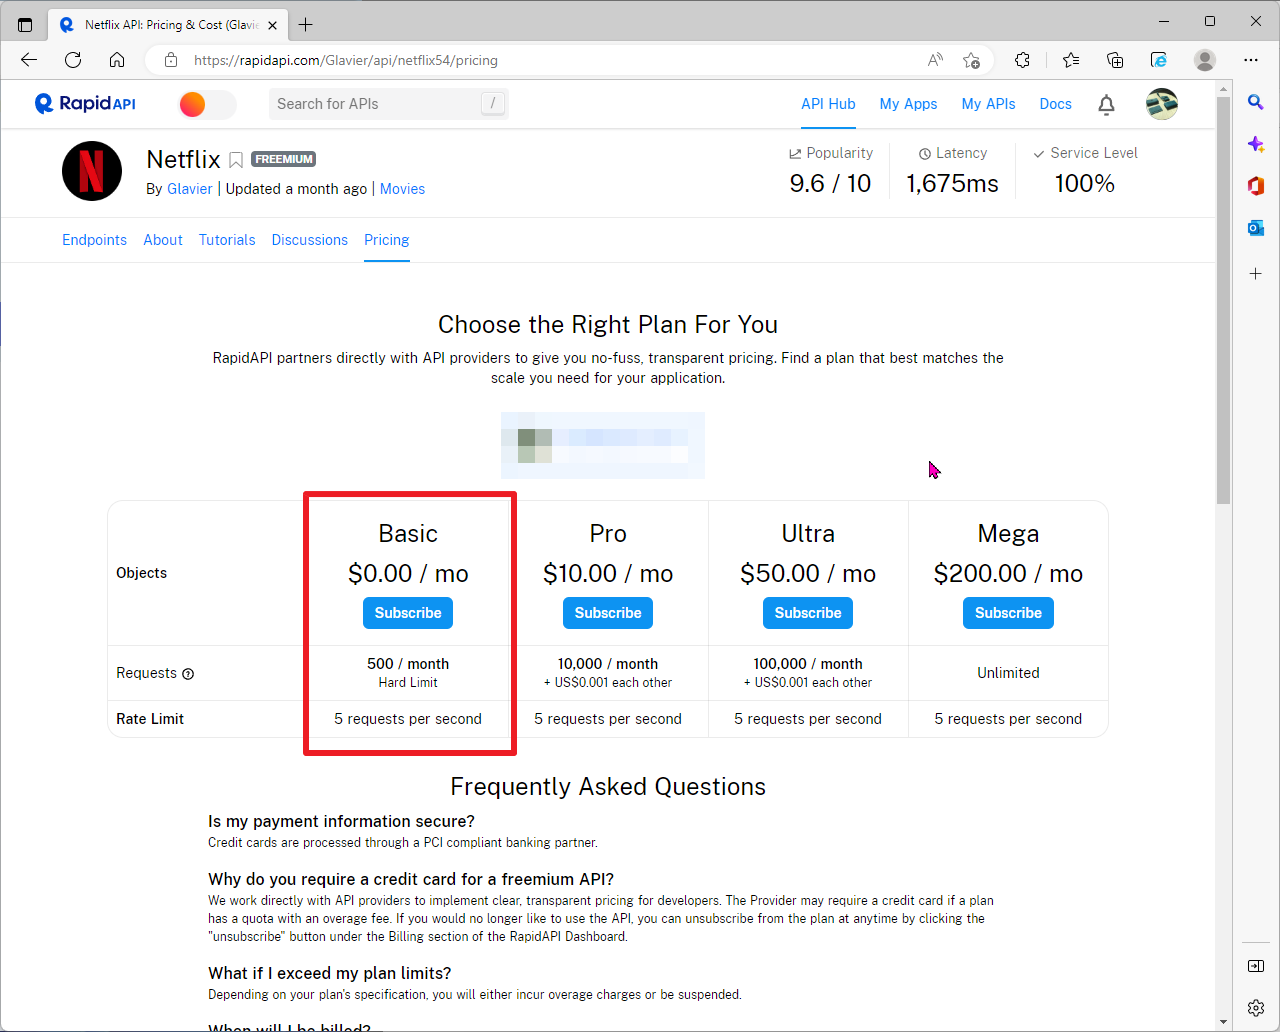
Task: Open the browser essentials toolbar icon
Action: pos(1159,60)
